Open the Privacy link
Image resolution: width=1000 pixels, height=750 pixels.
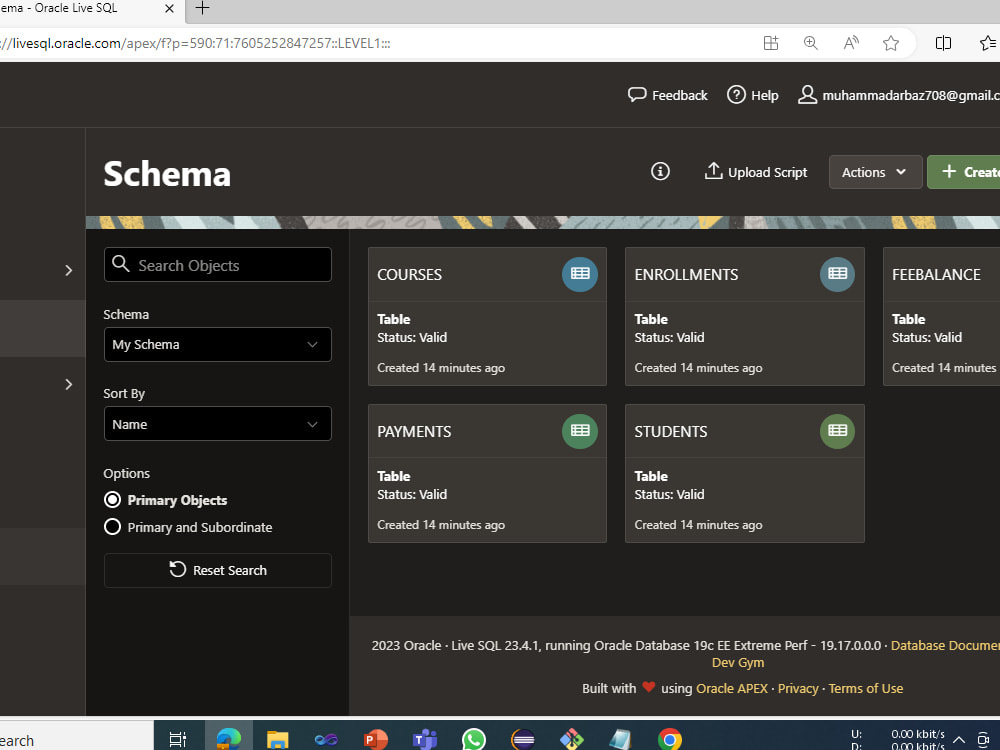click(x=798, y=689)
